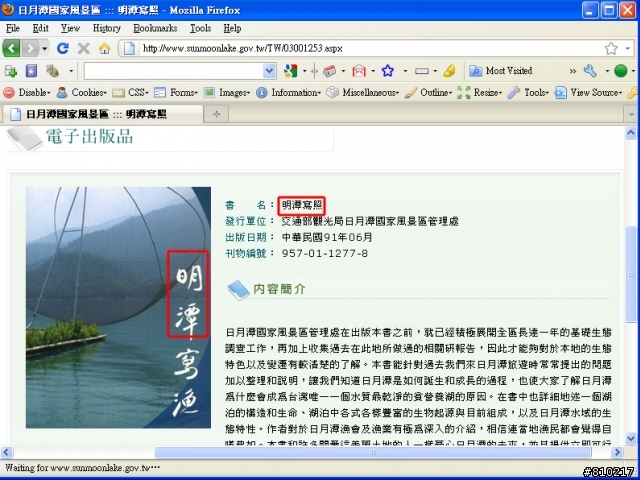Click the wrench settings icon

coord(590,71)
